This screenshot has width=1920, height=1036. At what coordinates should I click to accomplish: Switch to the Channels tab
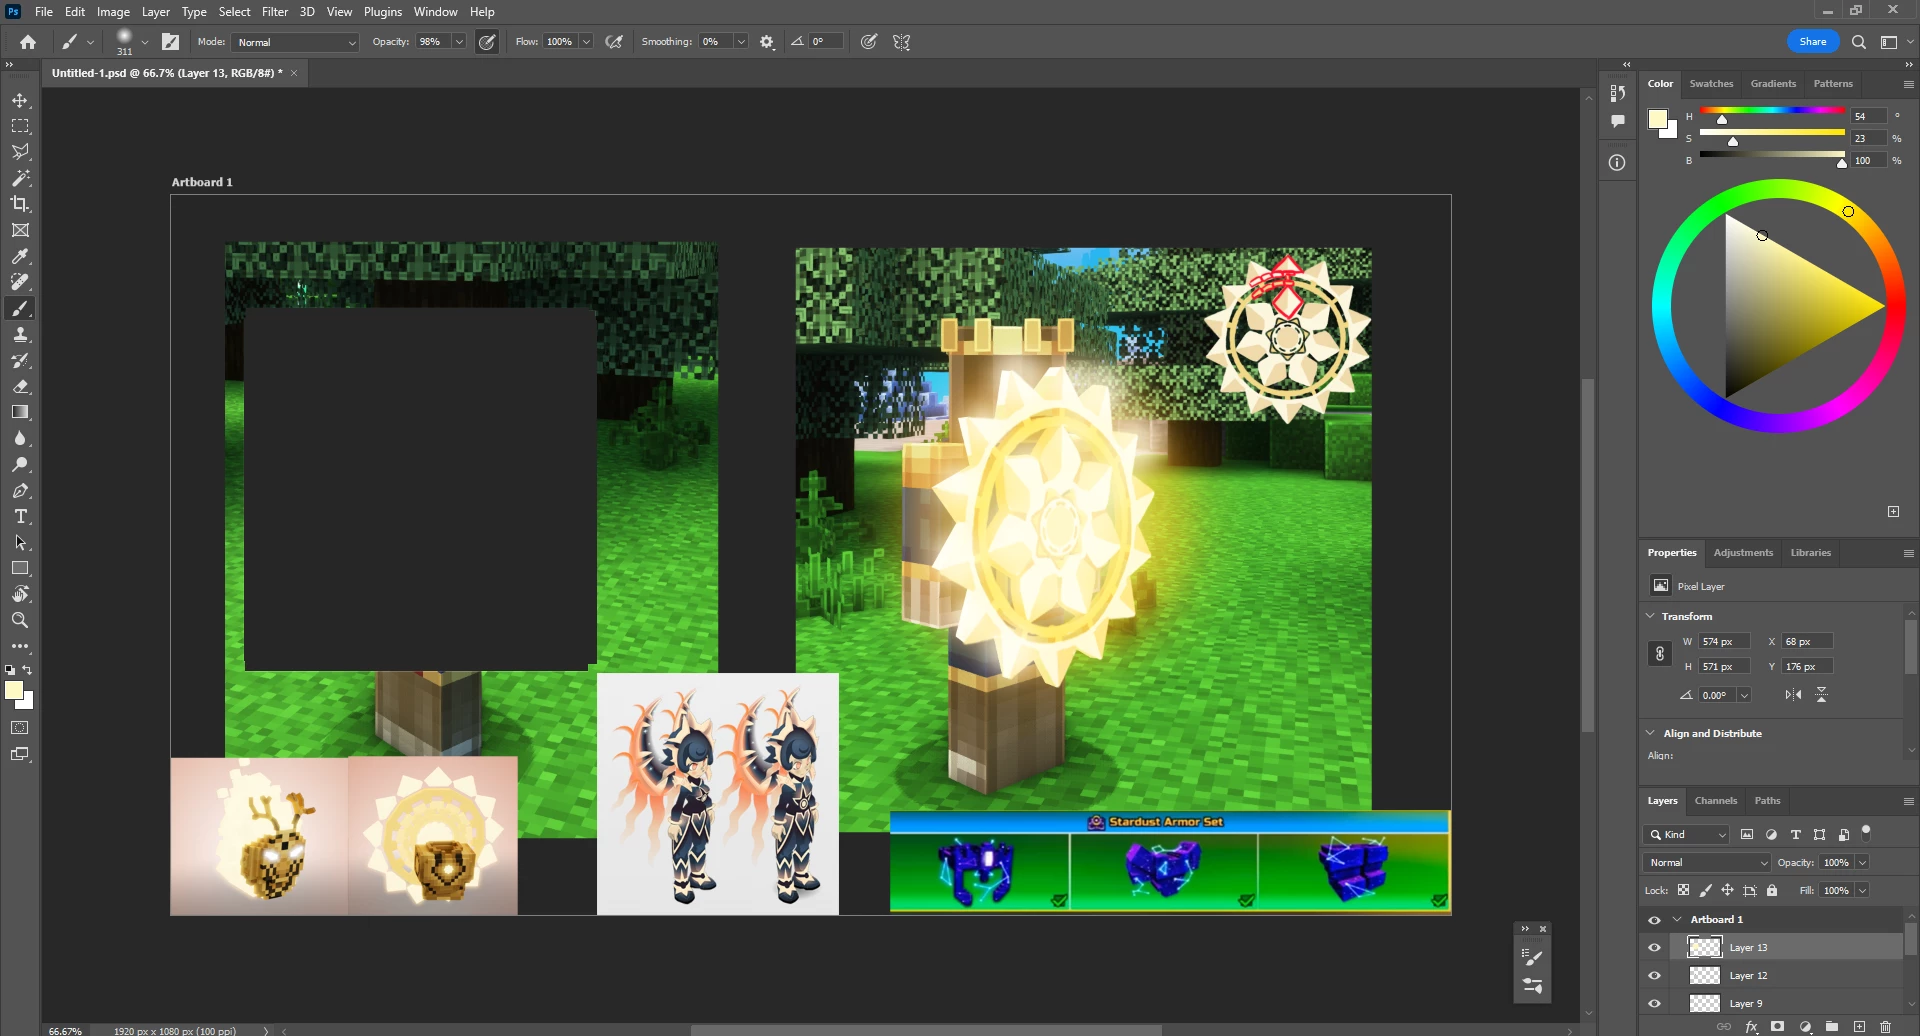pyautogui.click(x=1716, y=801)
